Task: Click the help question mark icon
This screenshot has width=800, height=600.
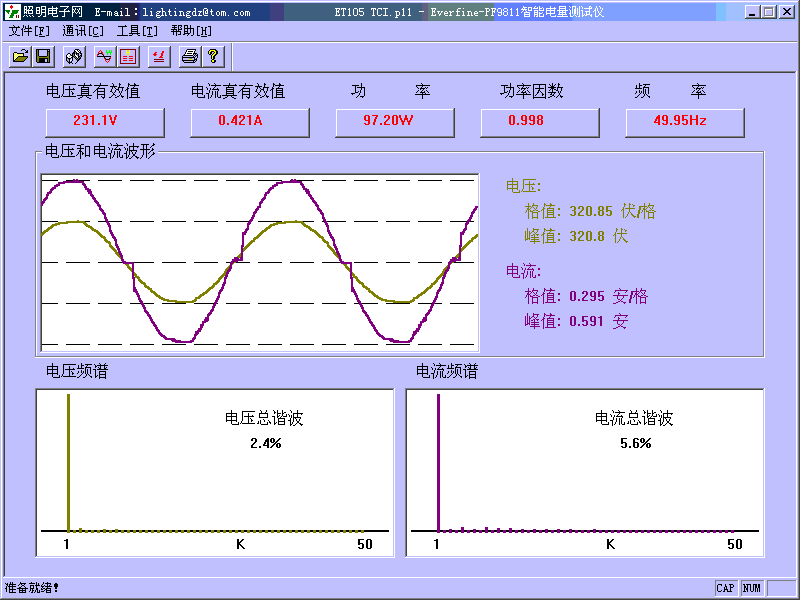Action: pyautogui.click(x=212, y=56)
